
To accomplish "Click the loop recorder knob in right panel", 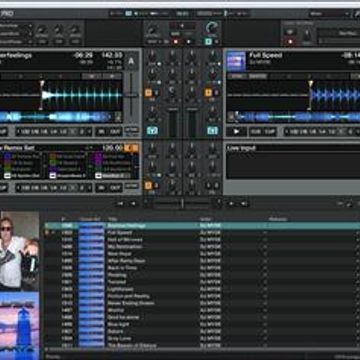I will pyautogui.click(x=306, y=34).
